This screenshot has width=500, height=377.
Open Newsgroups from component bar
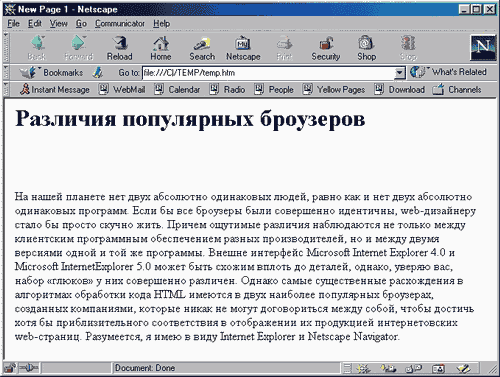pos(413,368)
